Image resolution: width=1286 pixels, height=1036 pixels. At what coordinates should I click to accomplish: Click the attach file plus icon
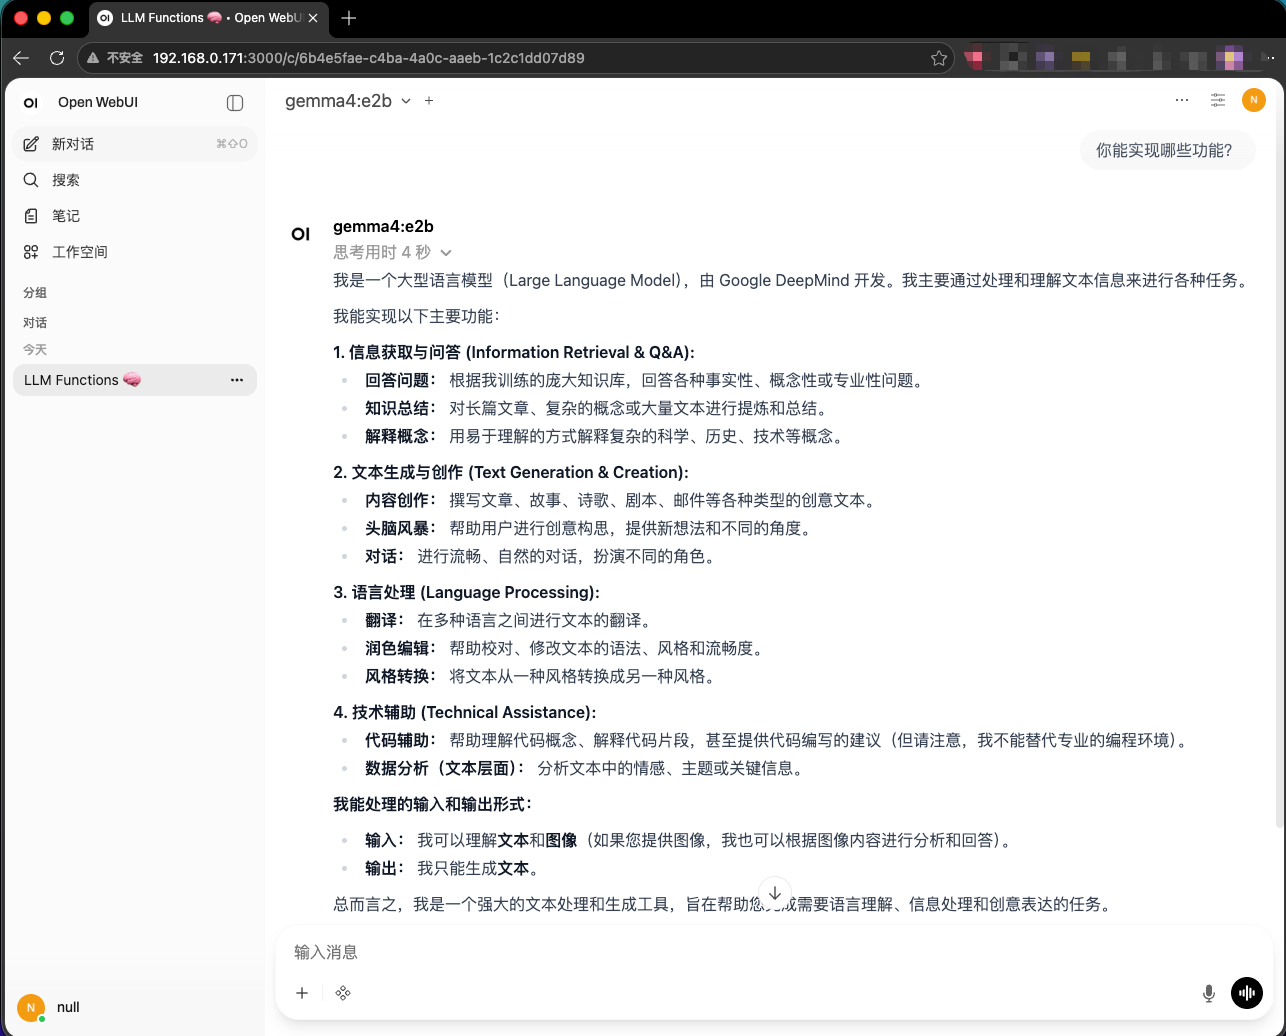[x=302, y=993]
